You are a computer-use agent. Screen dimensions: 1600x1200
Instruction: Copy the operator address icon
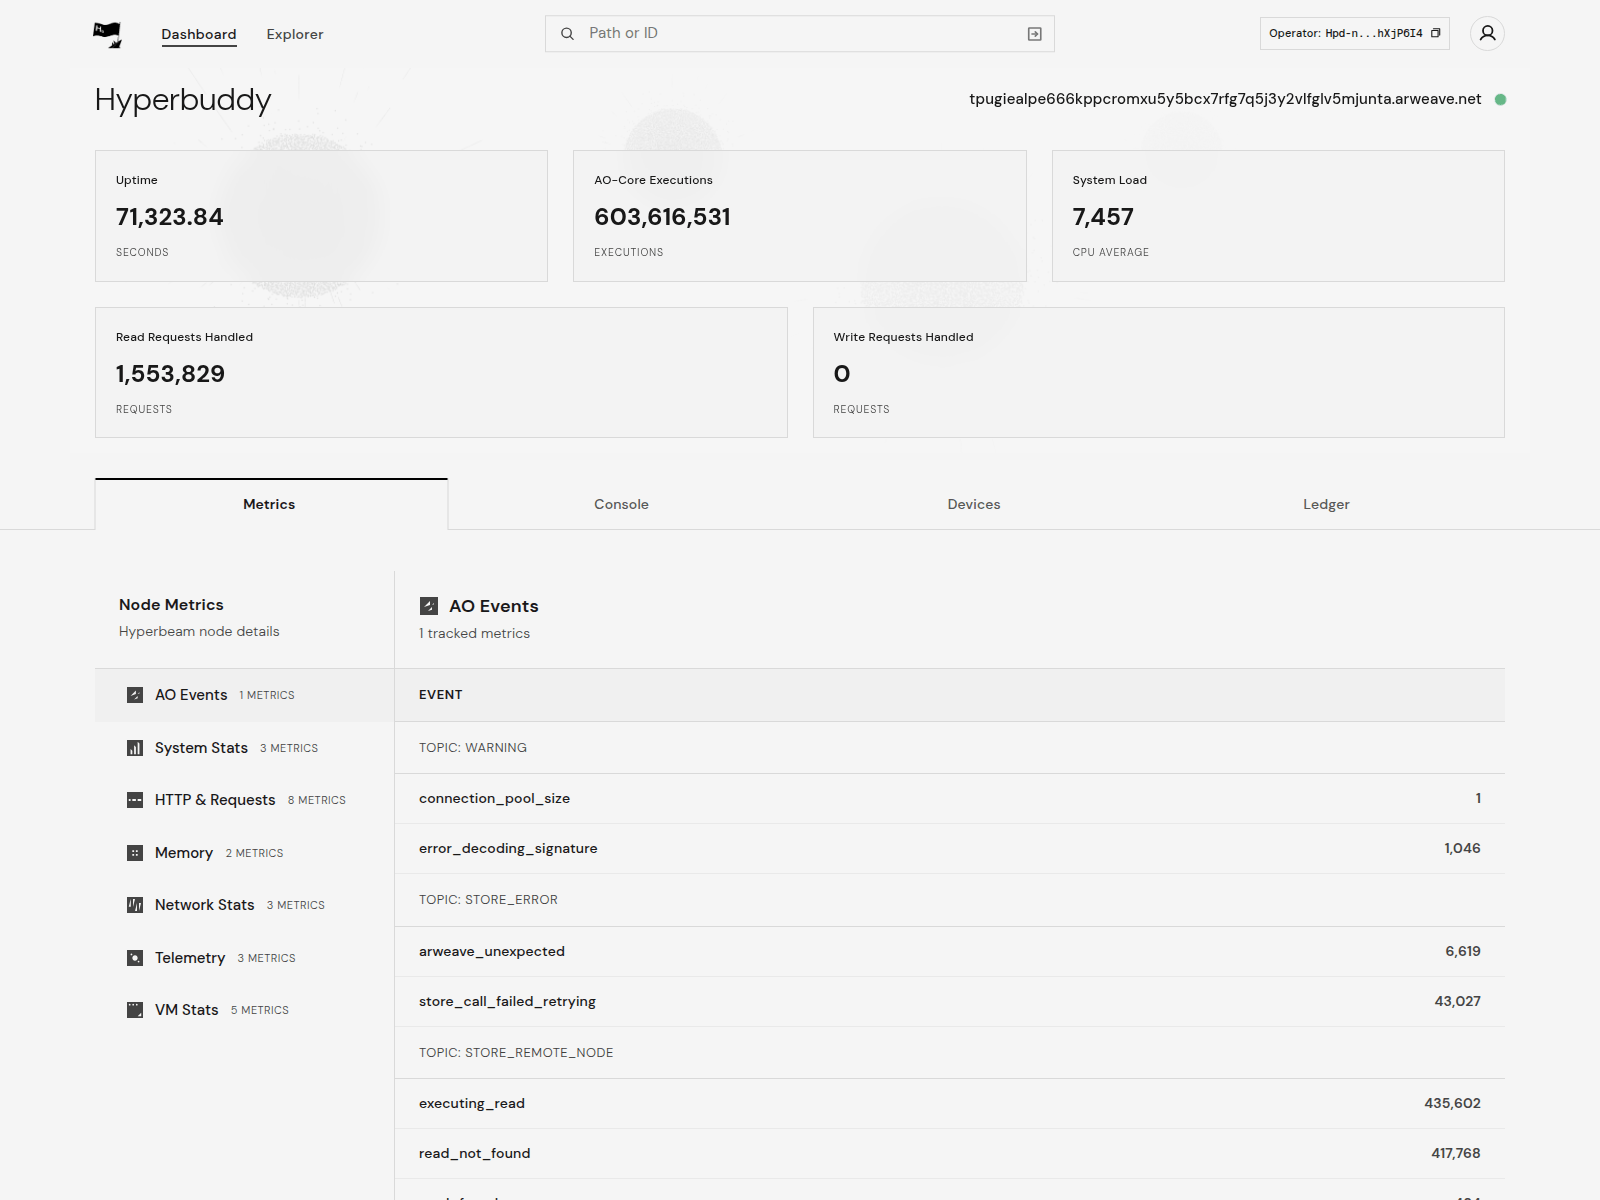(x=1436, y=33)
